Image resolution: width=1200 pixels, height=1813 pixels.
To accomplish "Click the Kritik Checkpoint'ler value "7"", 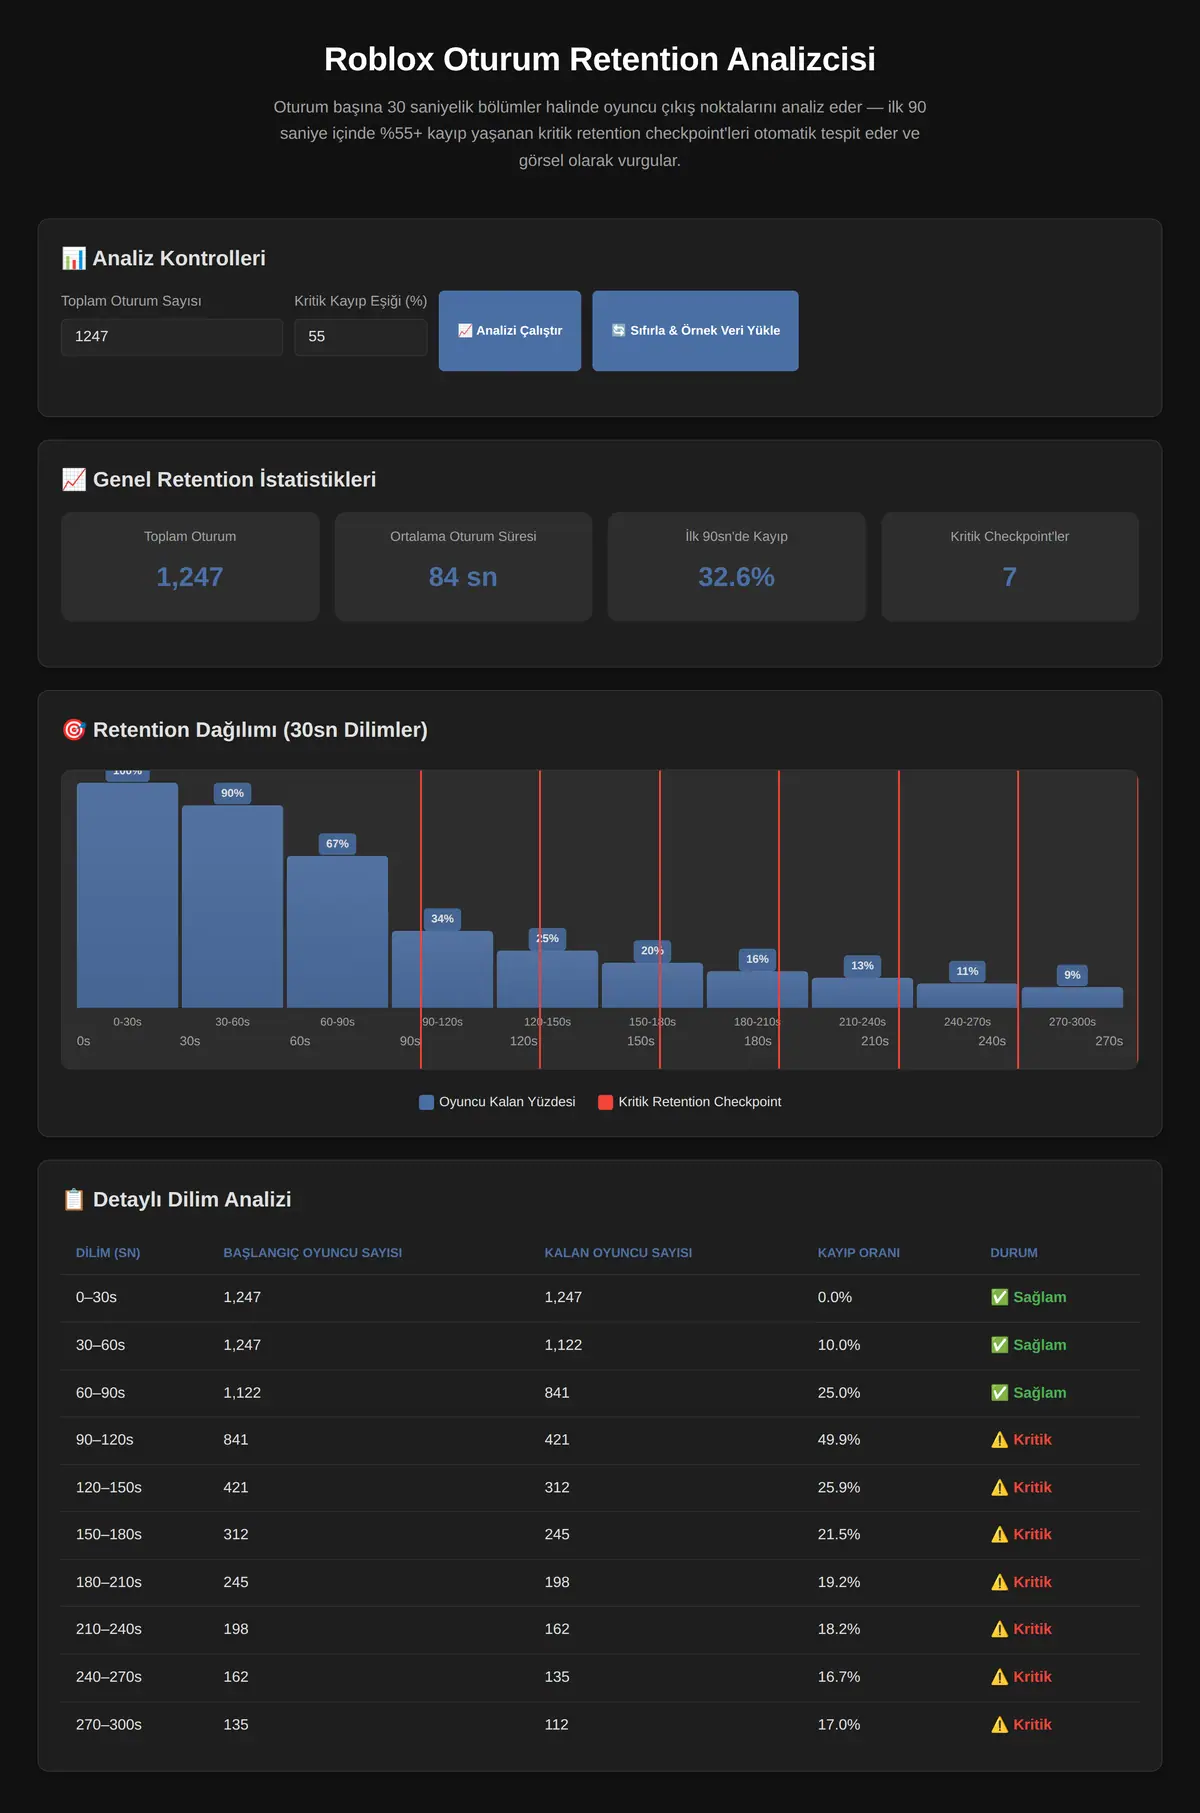I will 1010,577.
